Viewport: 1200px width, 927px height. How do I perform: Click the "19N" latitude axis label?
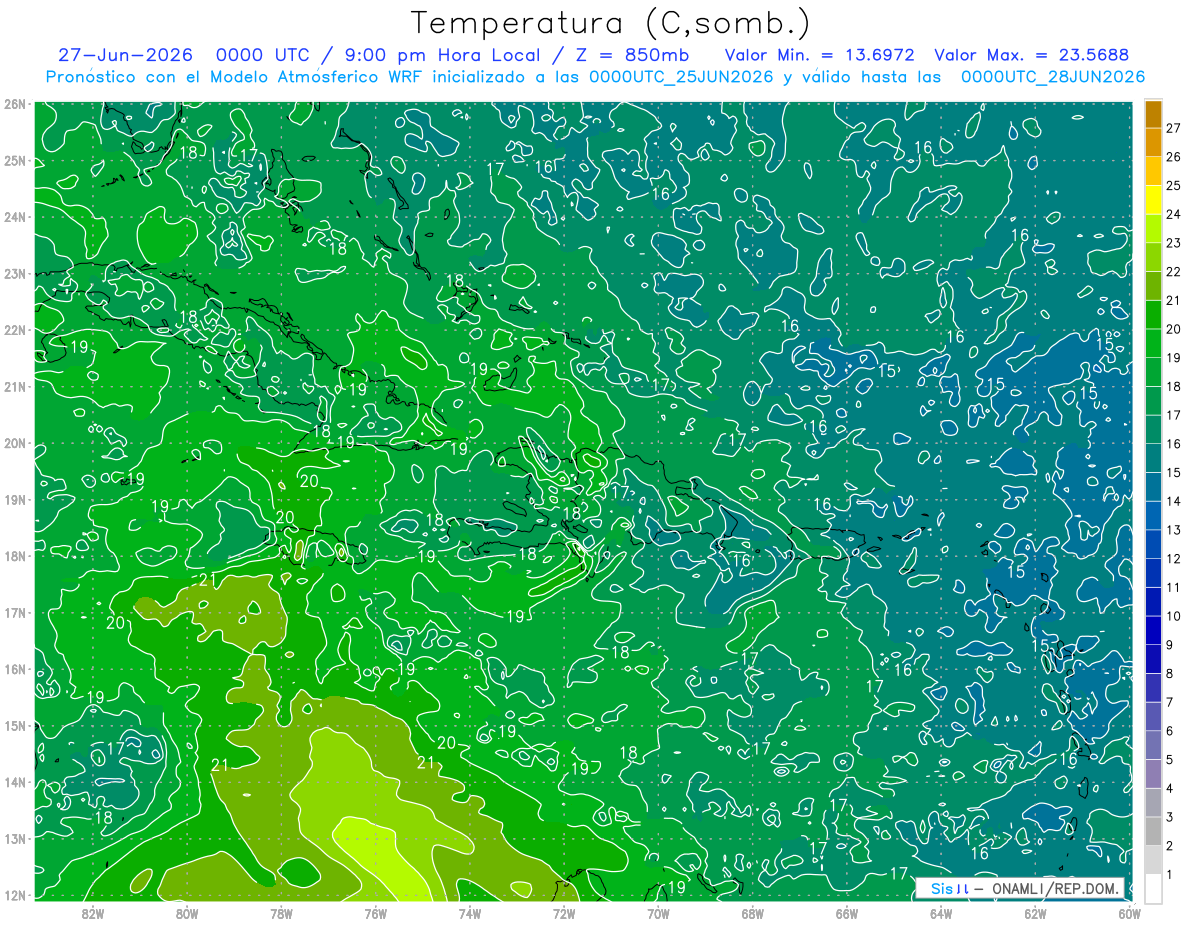14,500
